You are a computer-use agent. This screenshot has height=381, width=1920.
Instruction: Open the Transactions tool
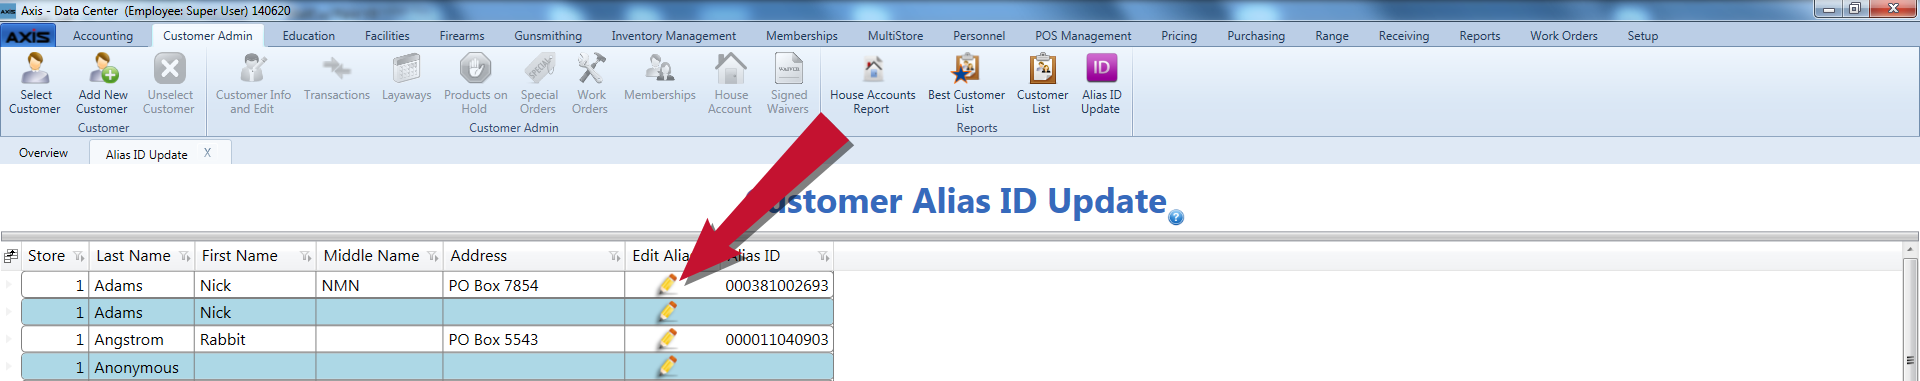pos(337,78)
